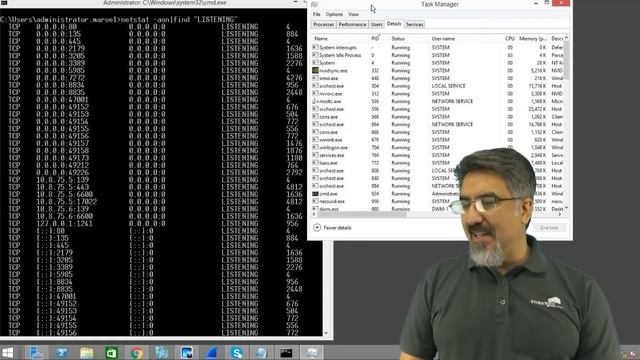
Task: Click down arrow of Task Manager scrollbar
Action: pos(566,208)
